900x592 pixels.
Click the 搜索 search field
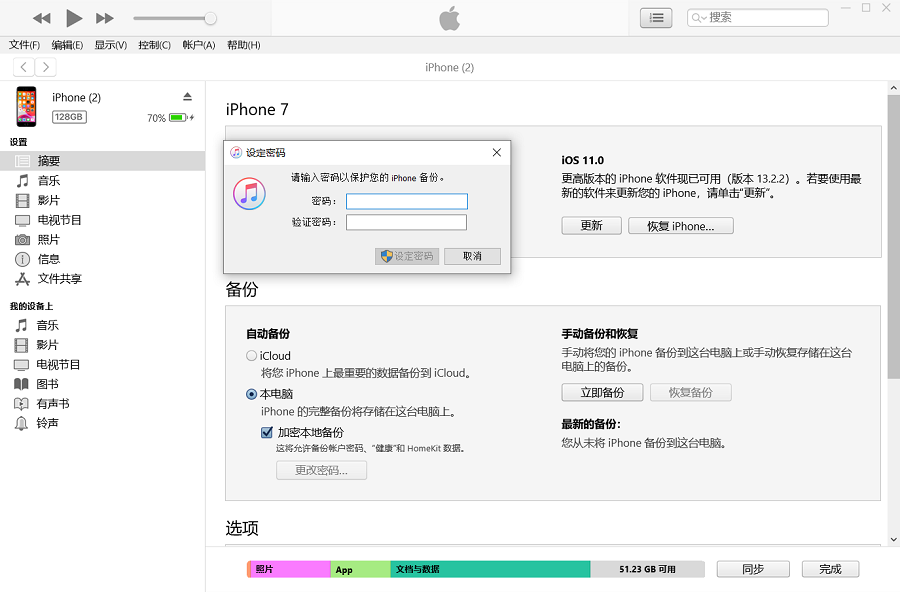click(758, 18)
